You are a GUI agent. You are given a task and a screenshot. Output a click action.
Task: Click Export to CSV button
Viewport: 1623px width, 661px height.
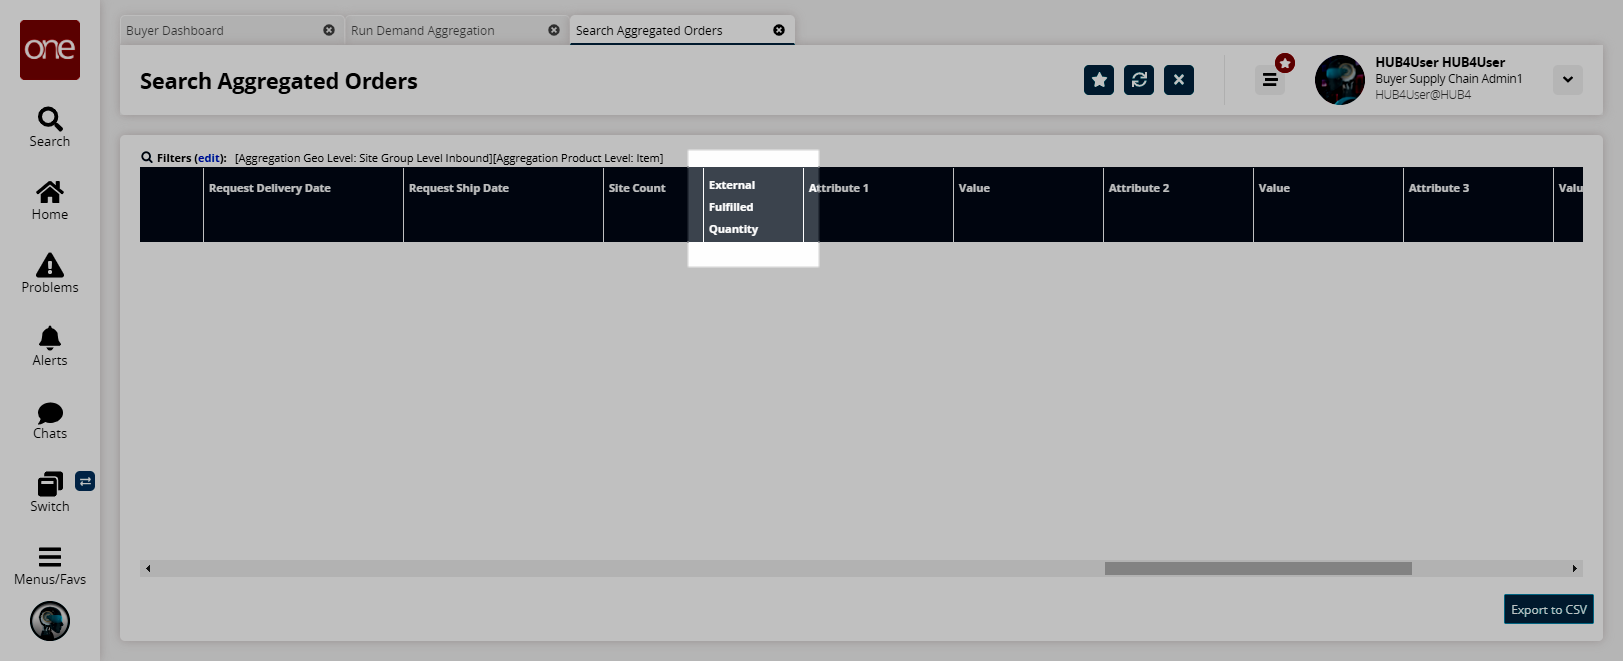pyautogui.click(x=1549, y=610)
